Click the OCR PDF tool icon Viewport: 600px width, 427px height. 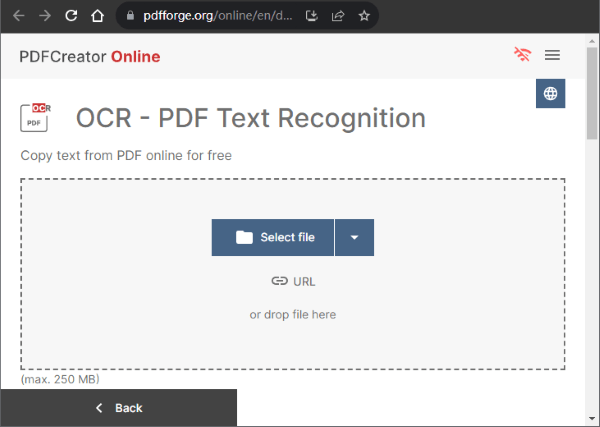(x=35, y=117)
